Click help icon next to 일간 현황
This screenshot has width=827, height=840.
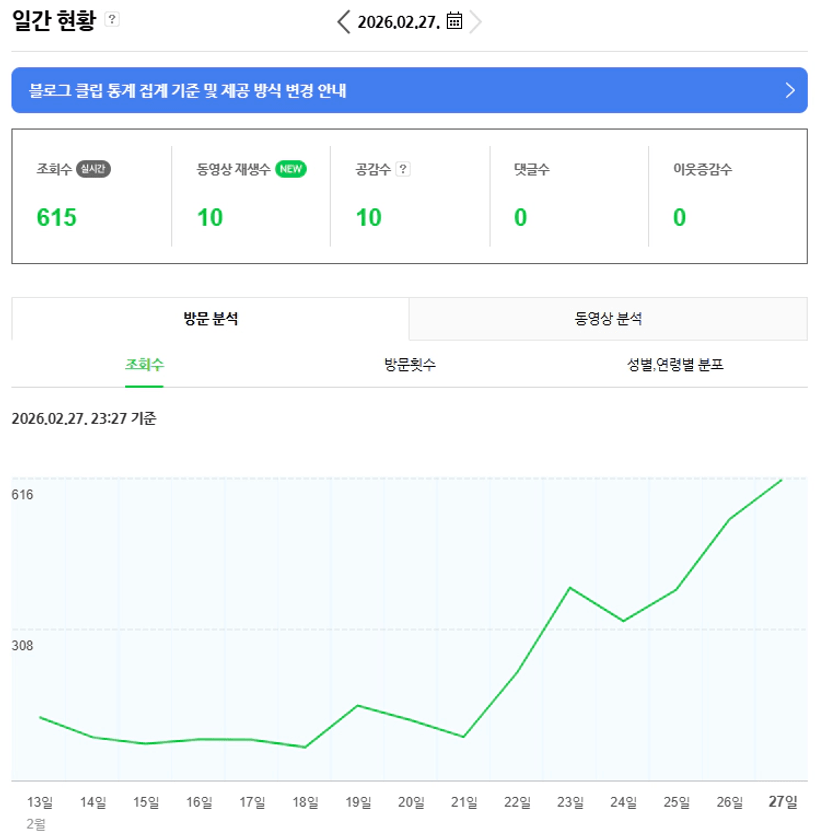click(112, 20)
